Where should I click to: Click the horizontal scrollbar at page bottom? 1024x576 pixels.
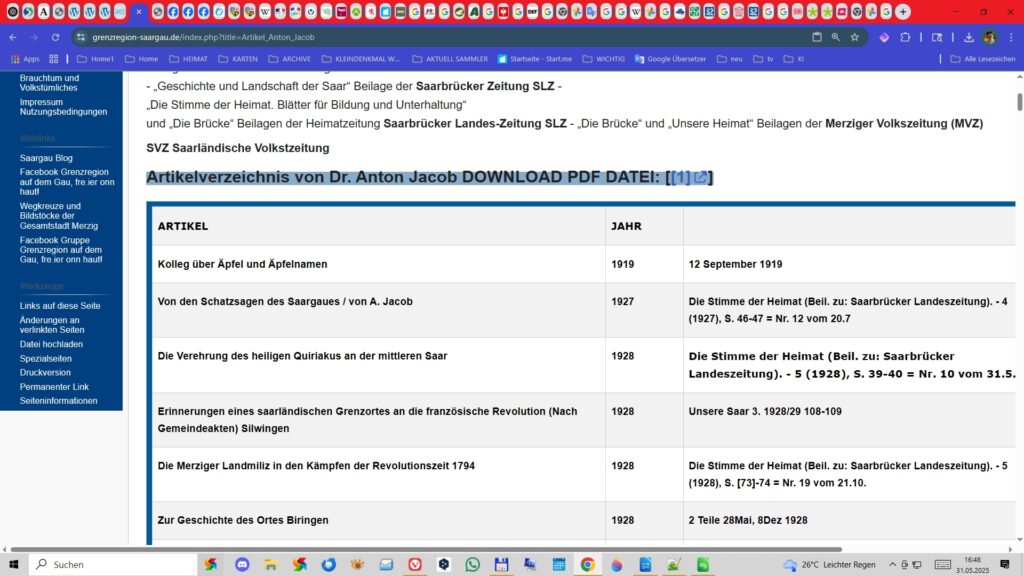pyautogui.click(x=426, y=549)
